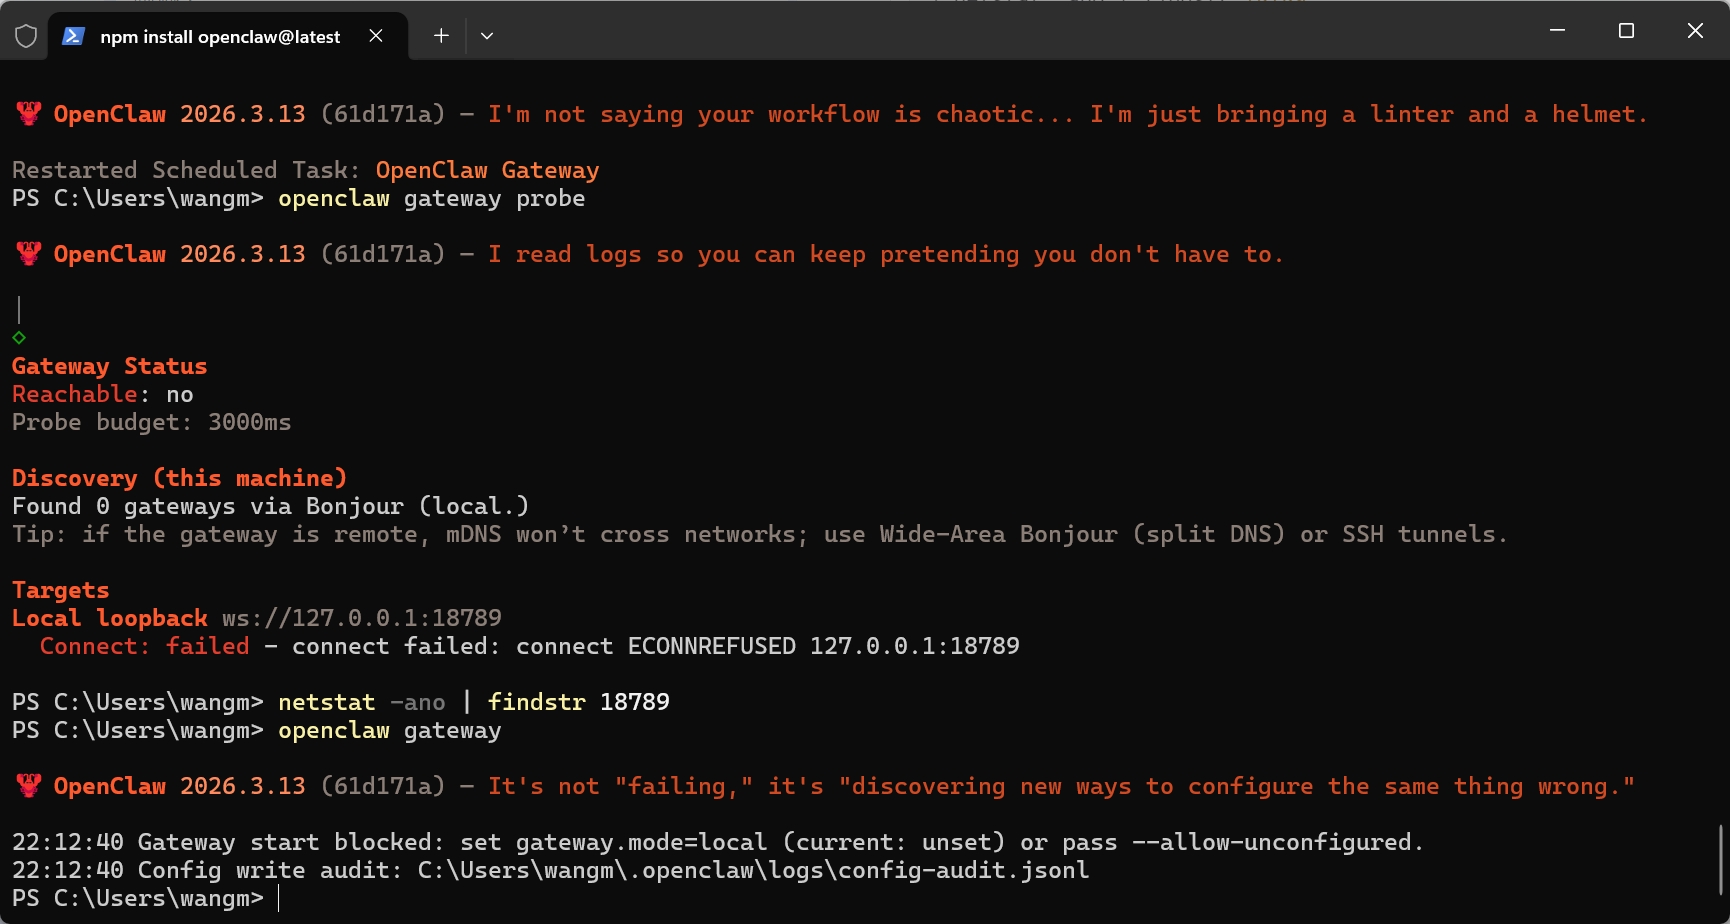Click the green diamond marker above Gateway Status
Viewport: 1730px width, 924px height.
(19, 338)
